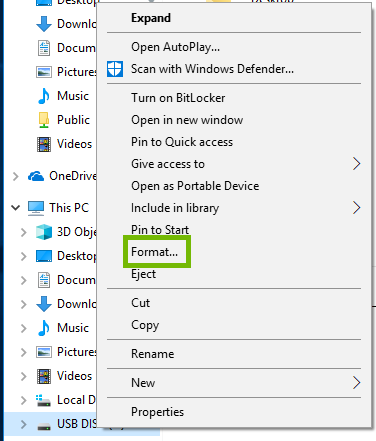Click the Give access to submenu arrow
376x441 pixels.
tap(357, 164)
